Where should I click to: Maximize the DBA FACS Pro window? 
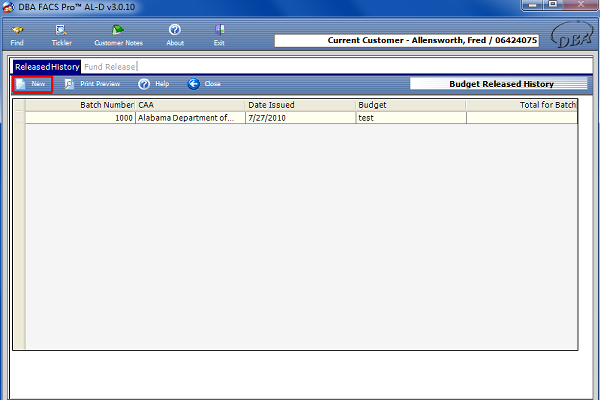click(553, 5)
